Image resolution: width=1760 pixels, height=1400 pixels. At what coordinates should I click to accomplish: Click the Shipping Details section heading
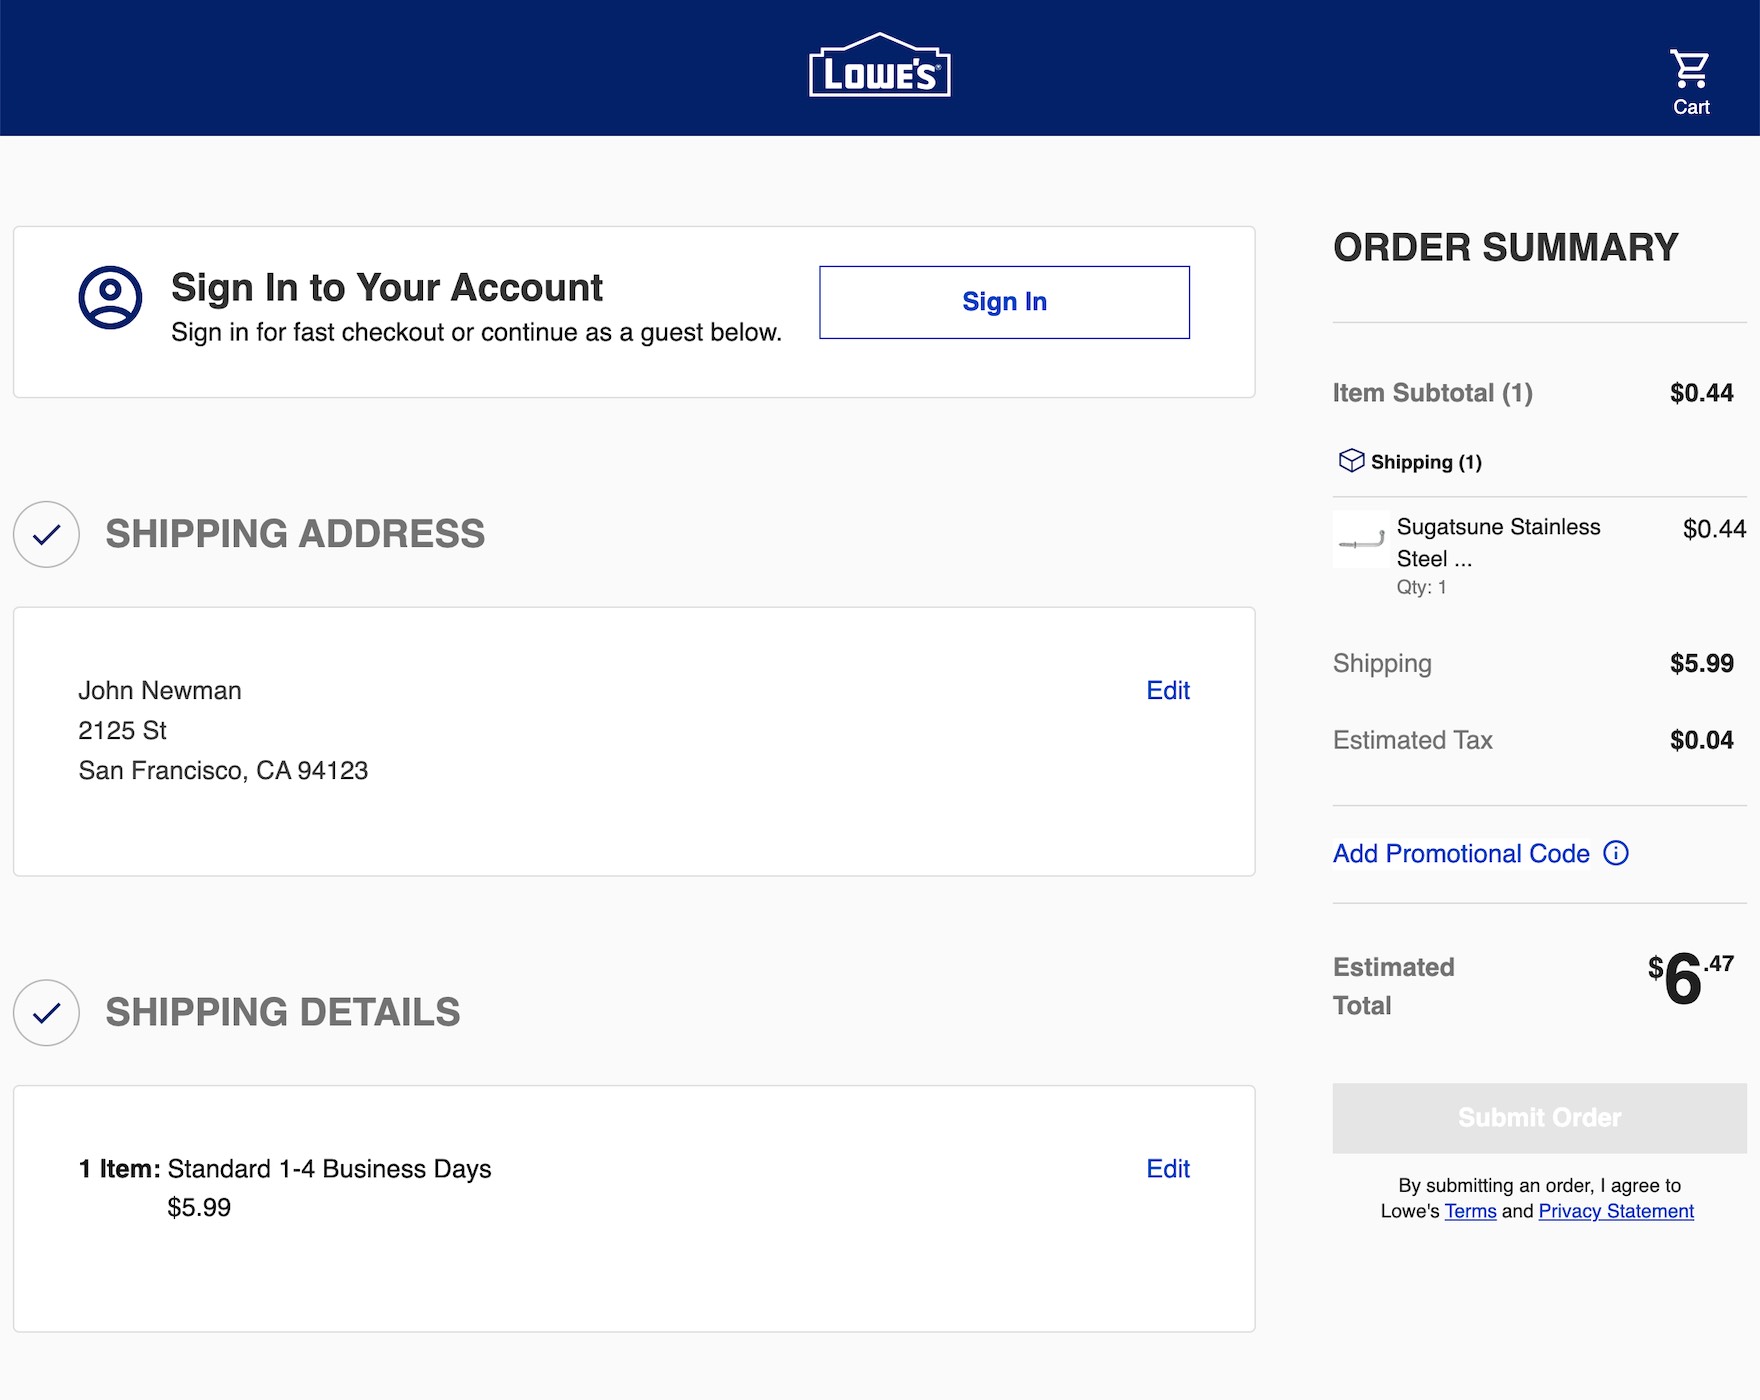283,1012
